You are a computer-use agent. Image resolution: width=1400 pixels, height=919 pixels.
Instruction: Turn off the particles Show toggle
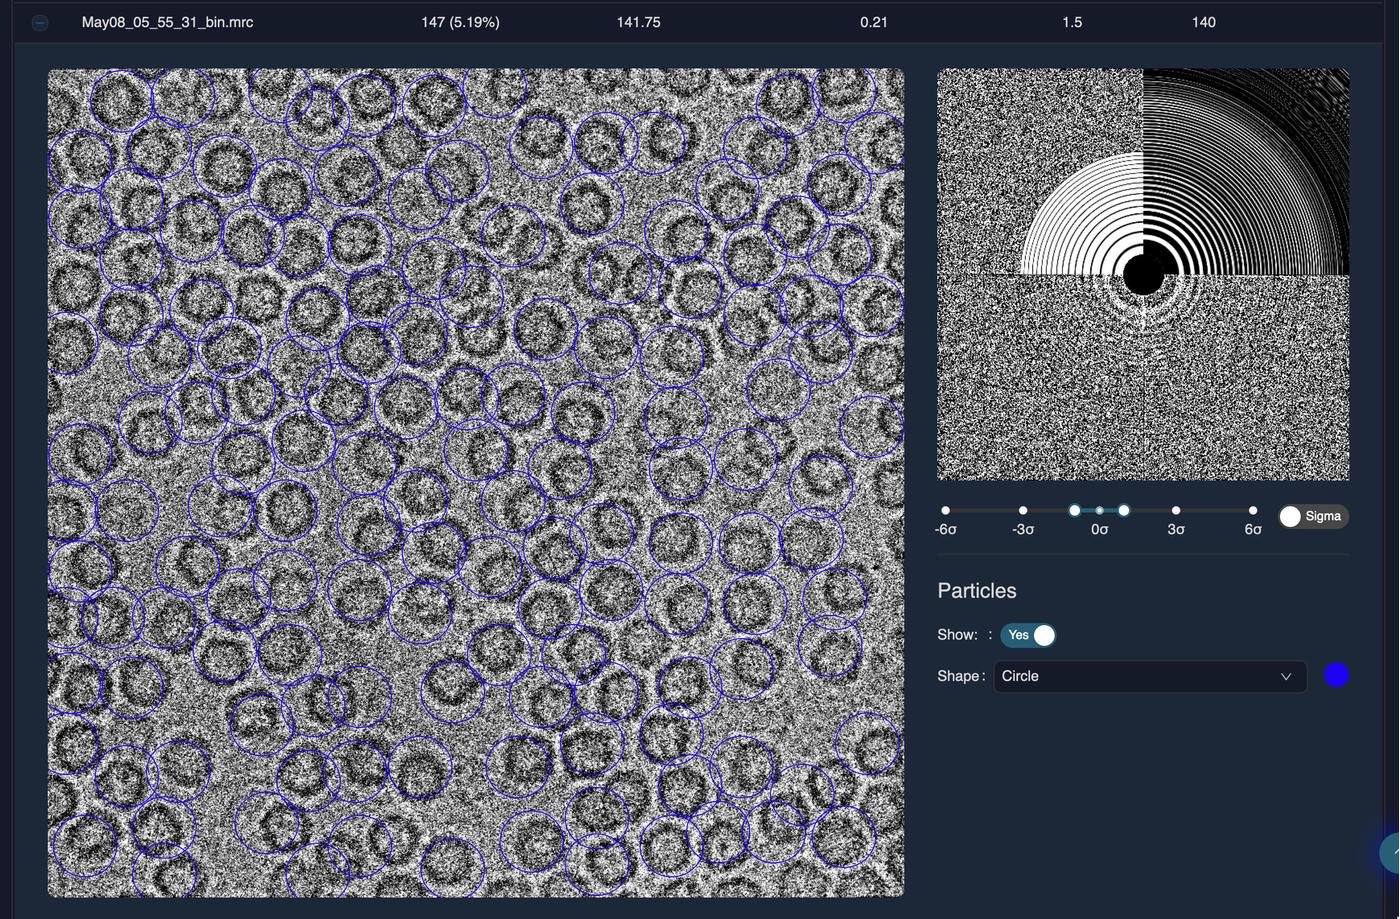point(1029,635)
